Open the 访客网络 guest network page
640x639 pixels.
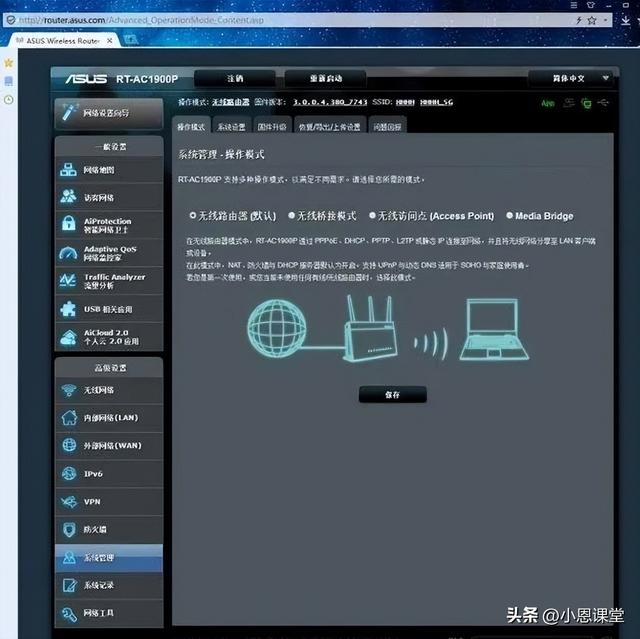pyautogui.click(x=109, y=197)
